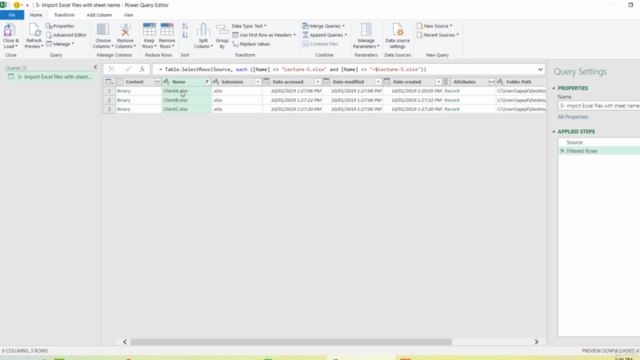Click Replace Values

251,44
